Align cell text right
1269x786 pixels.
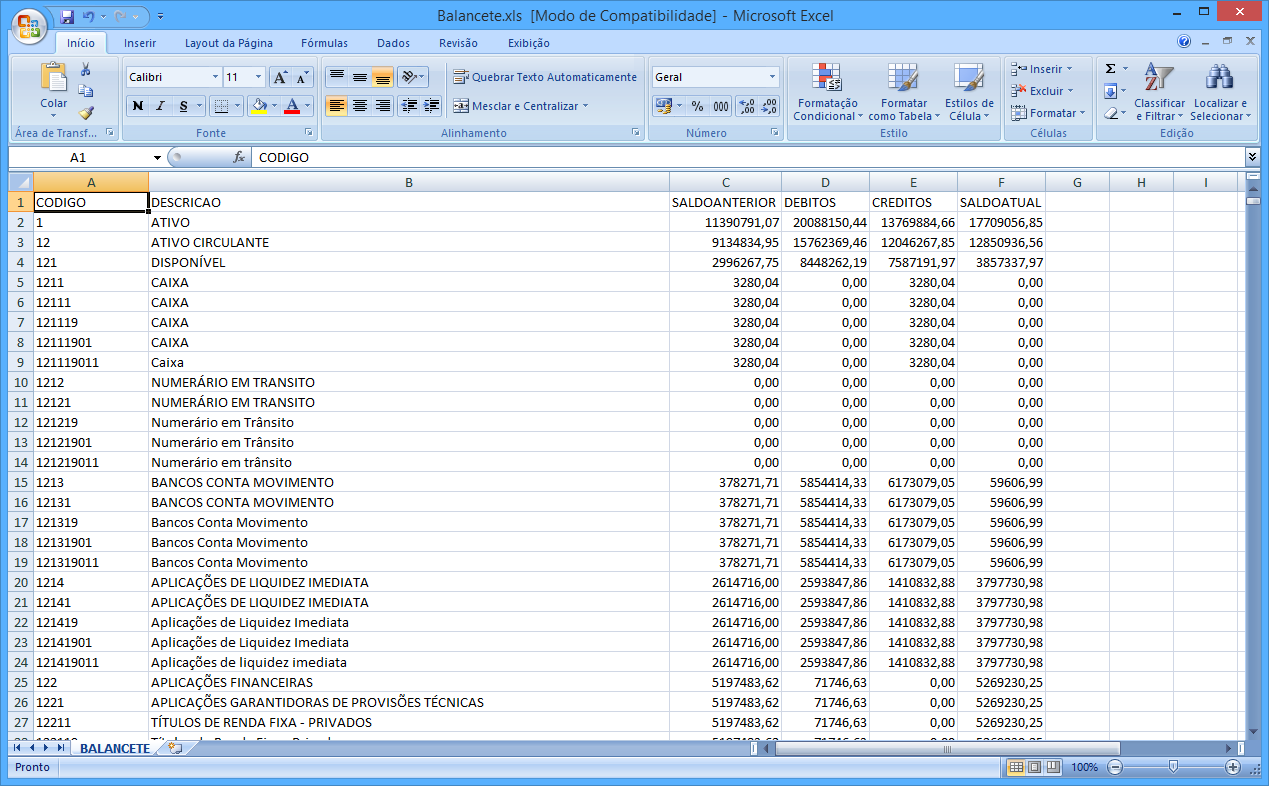(x=383, y=106)
